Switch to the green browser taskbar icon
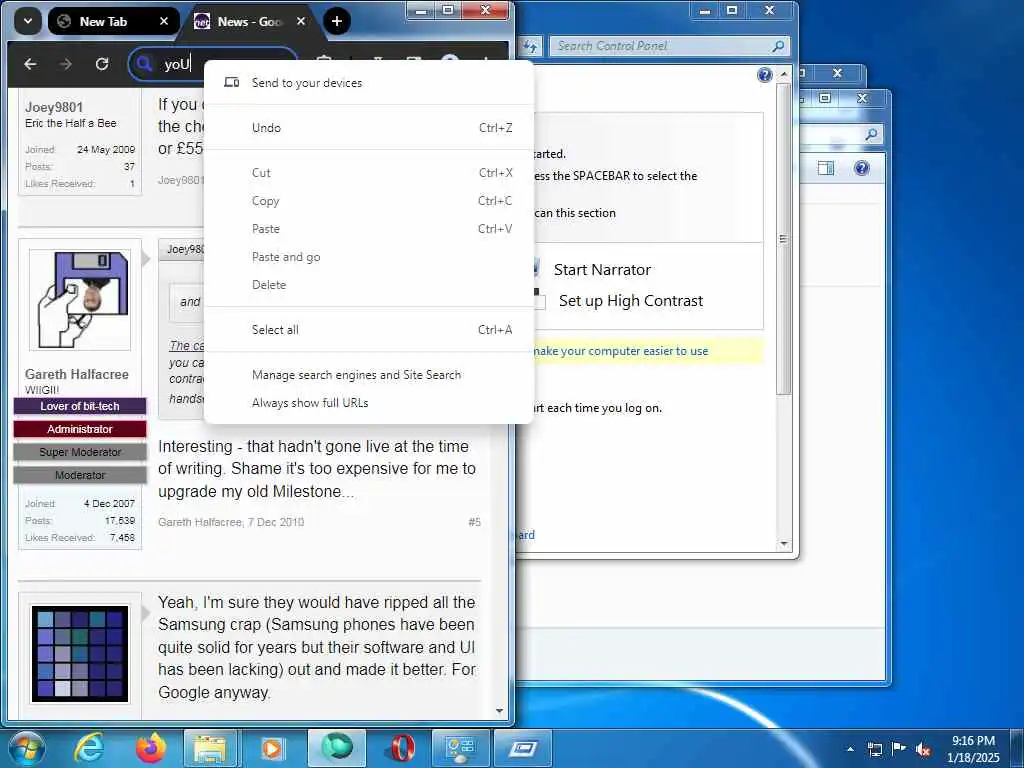Image resolution: width=1024 pixels, height=768 pixels. tap(337, 748)
